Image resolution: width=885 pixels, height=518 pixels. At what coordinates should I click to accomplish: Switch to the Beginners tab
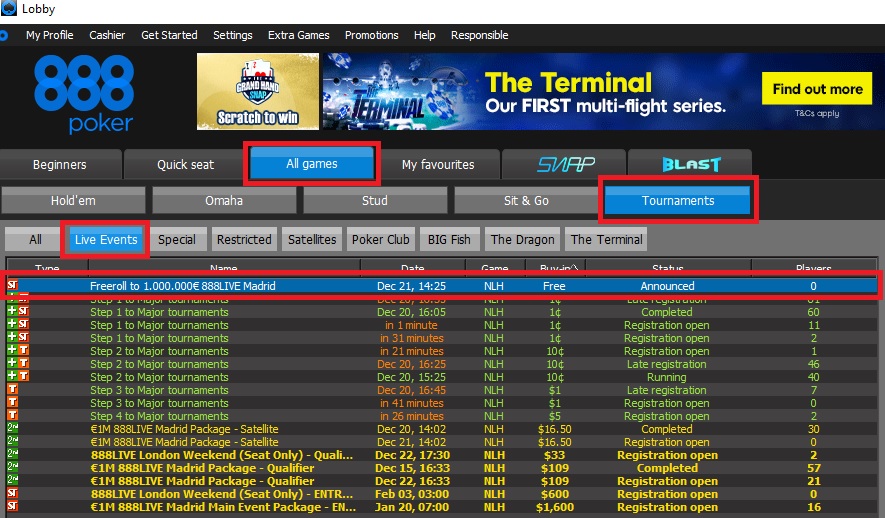pyautogui.click(x=60, y=165)
